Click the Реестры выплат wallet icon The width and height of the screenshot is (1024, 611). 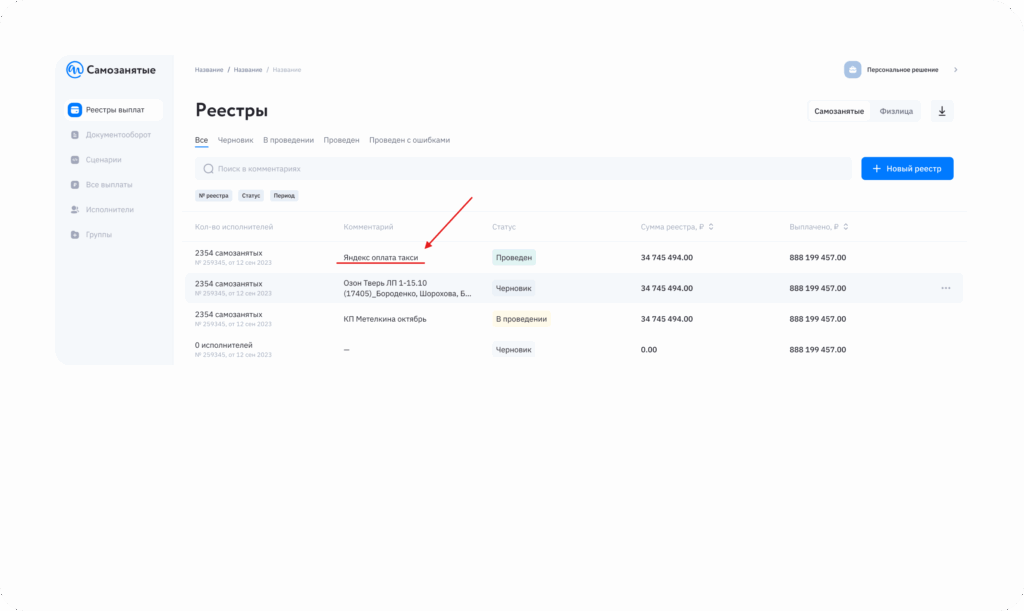tap(75, 110)
